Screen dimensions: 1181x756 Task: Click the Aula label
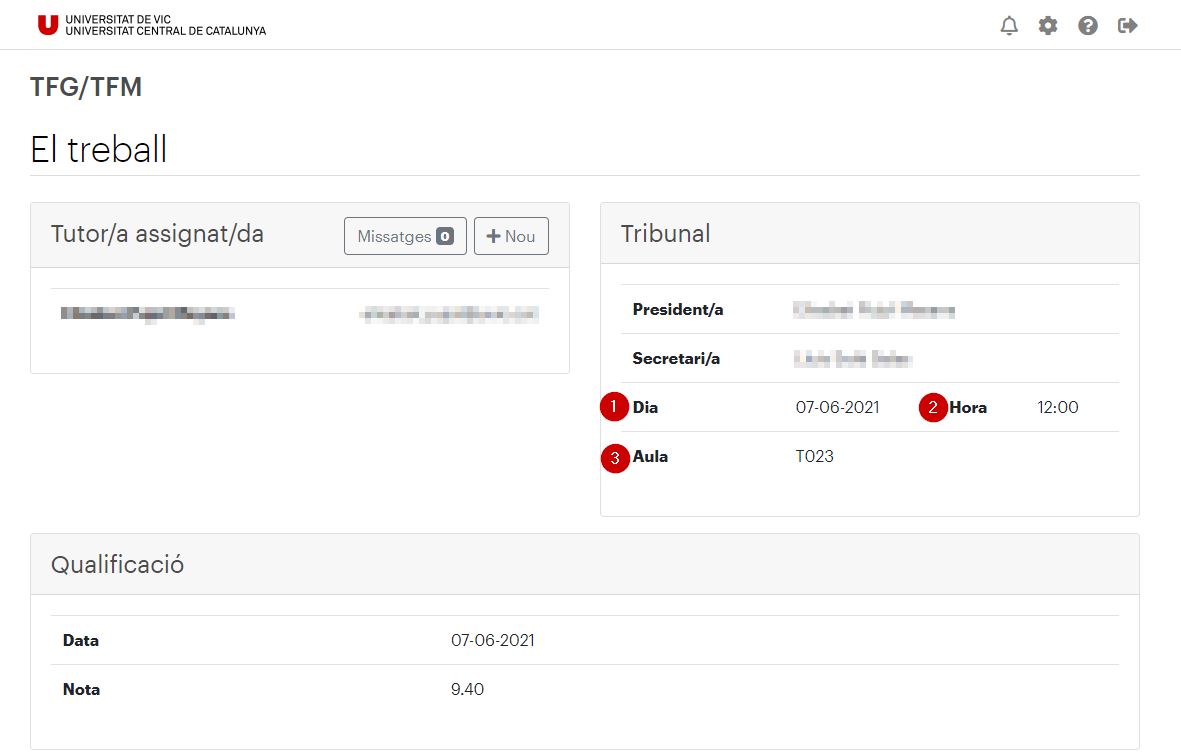[x=650, y=456]
